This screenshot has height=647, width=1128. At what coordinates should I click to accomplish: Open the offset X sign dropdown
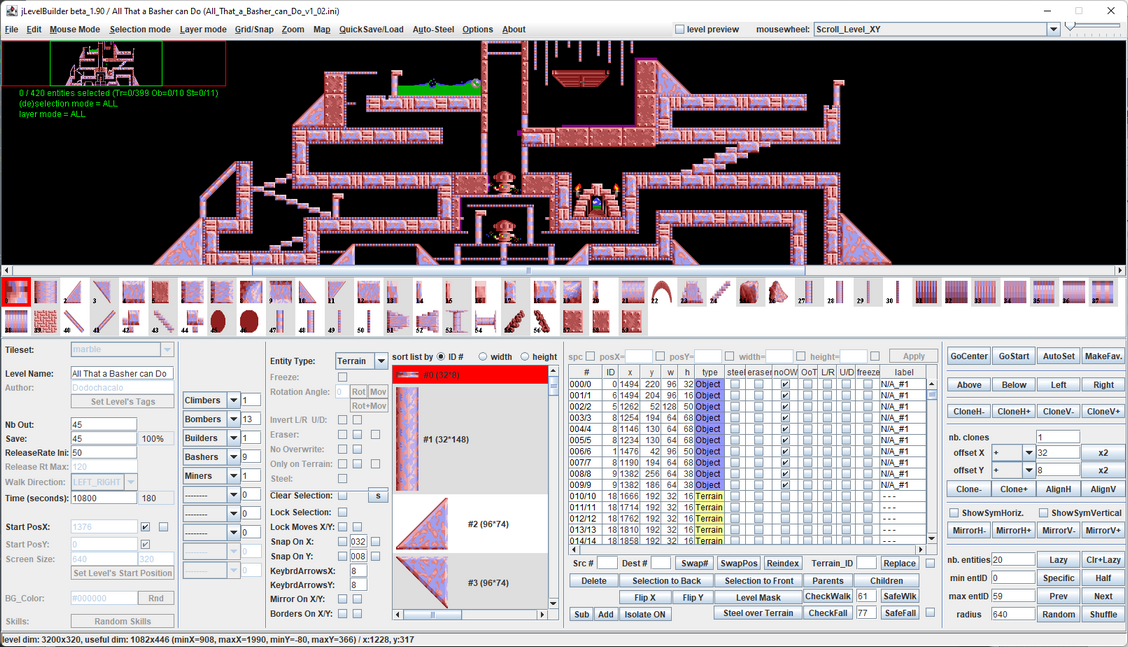(1028, 453)
